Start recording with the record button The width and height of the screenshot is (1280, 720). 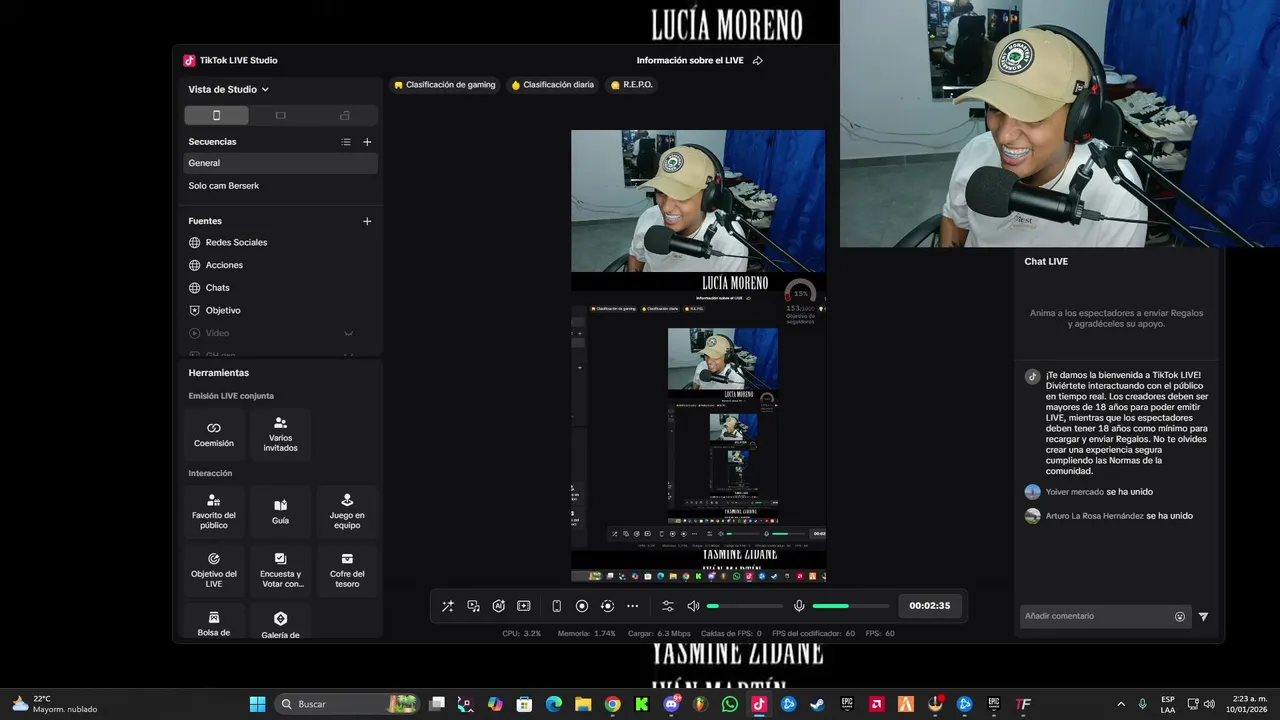[582, 606]
